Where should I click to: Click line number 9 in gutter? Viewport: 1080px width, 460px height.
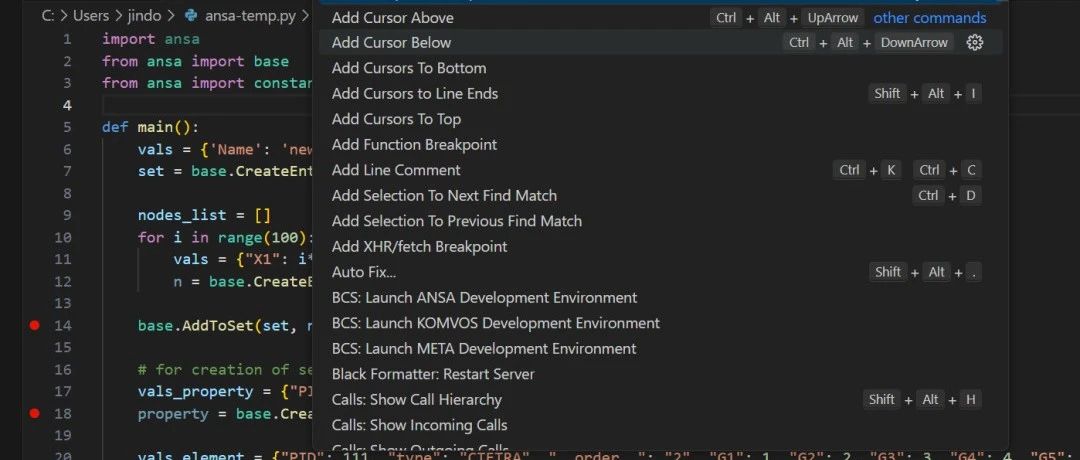(67, 216)
